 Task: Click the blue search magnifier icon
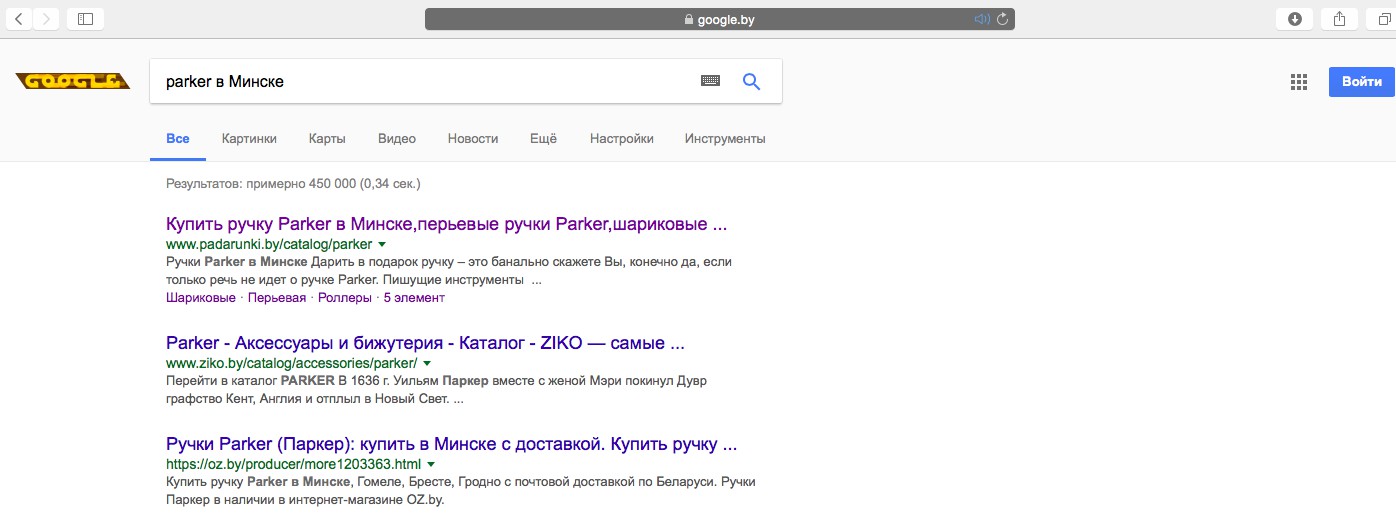tap(752, 81)
